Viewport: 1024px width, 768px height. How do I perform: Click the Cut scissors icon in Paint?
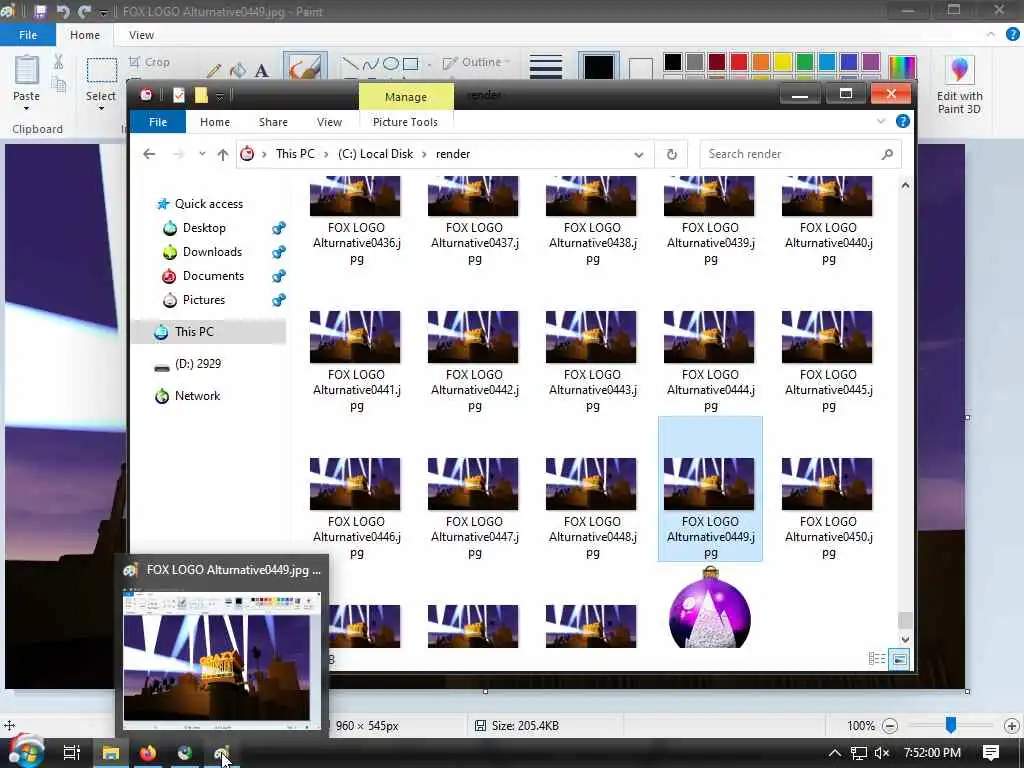pyautogui.click(x=58, y=62)
